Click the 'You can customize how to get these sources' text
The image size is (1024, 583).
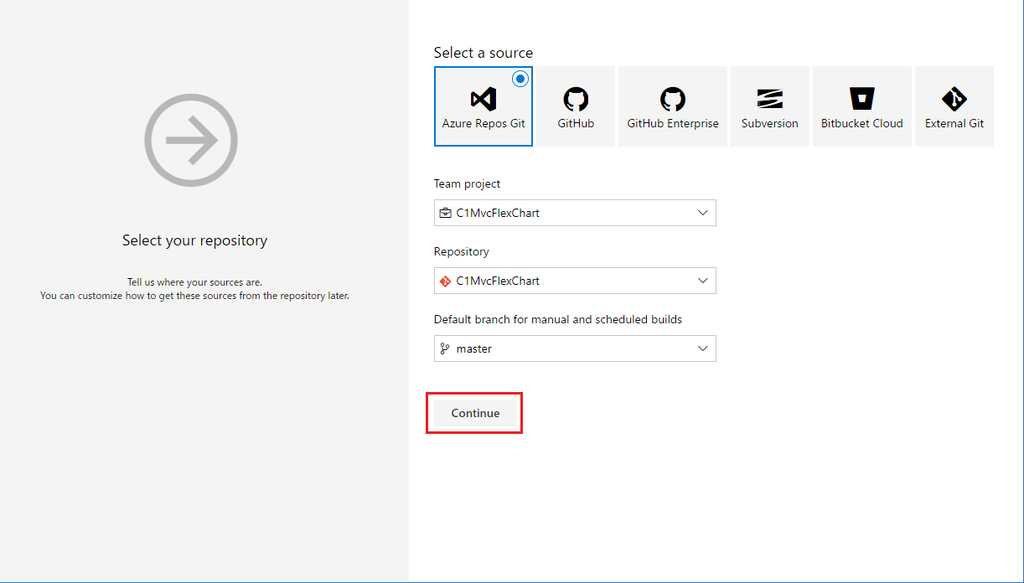coord(195,296)
